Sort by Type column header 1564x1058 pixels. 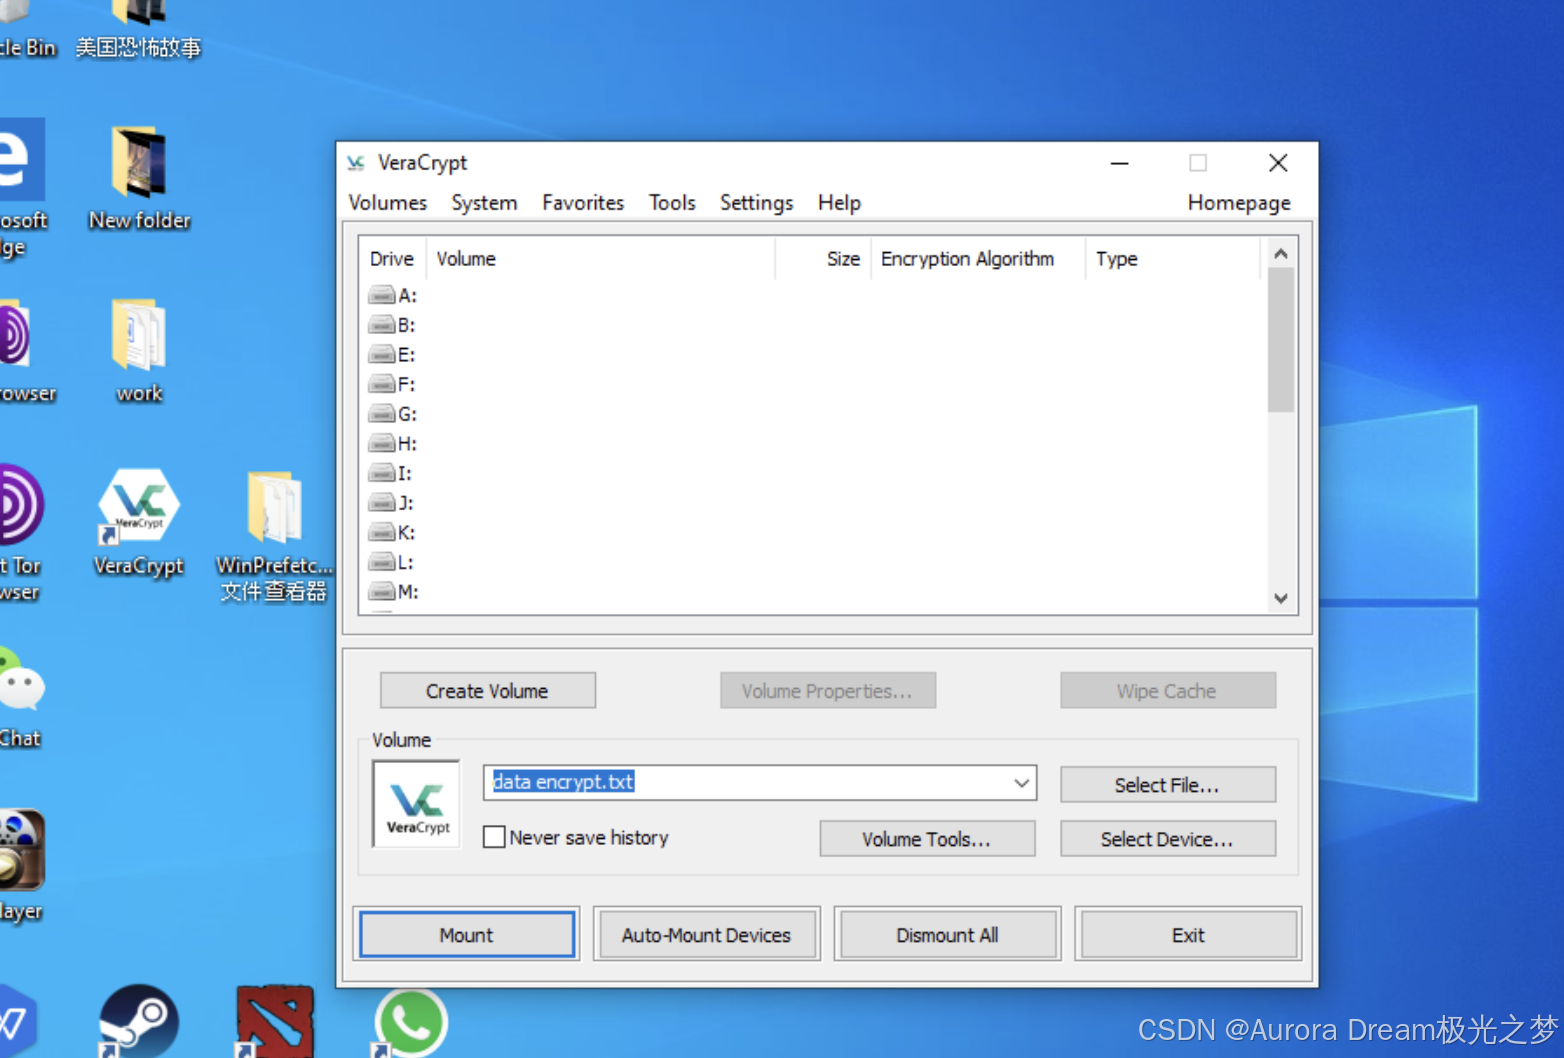(x=1172, y=259)
